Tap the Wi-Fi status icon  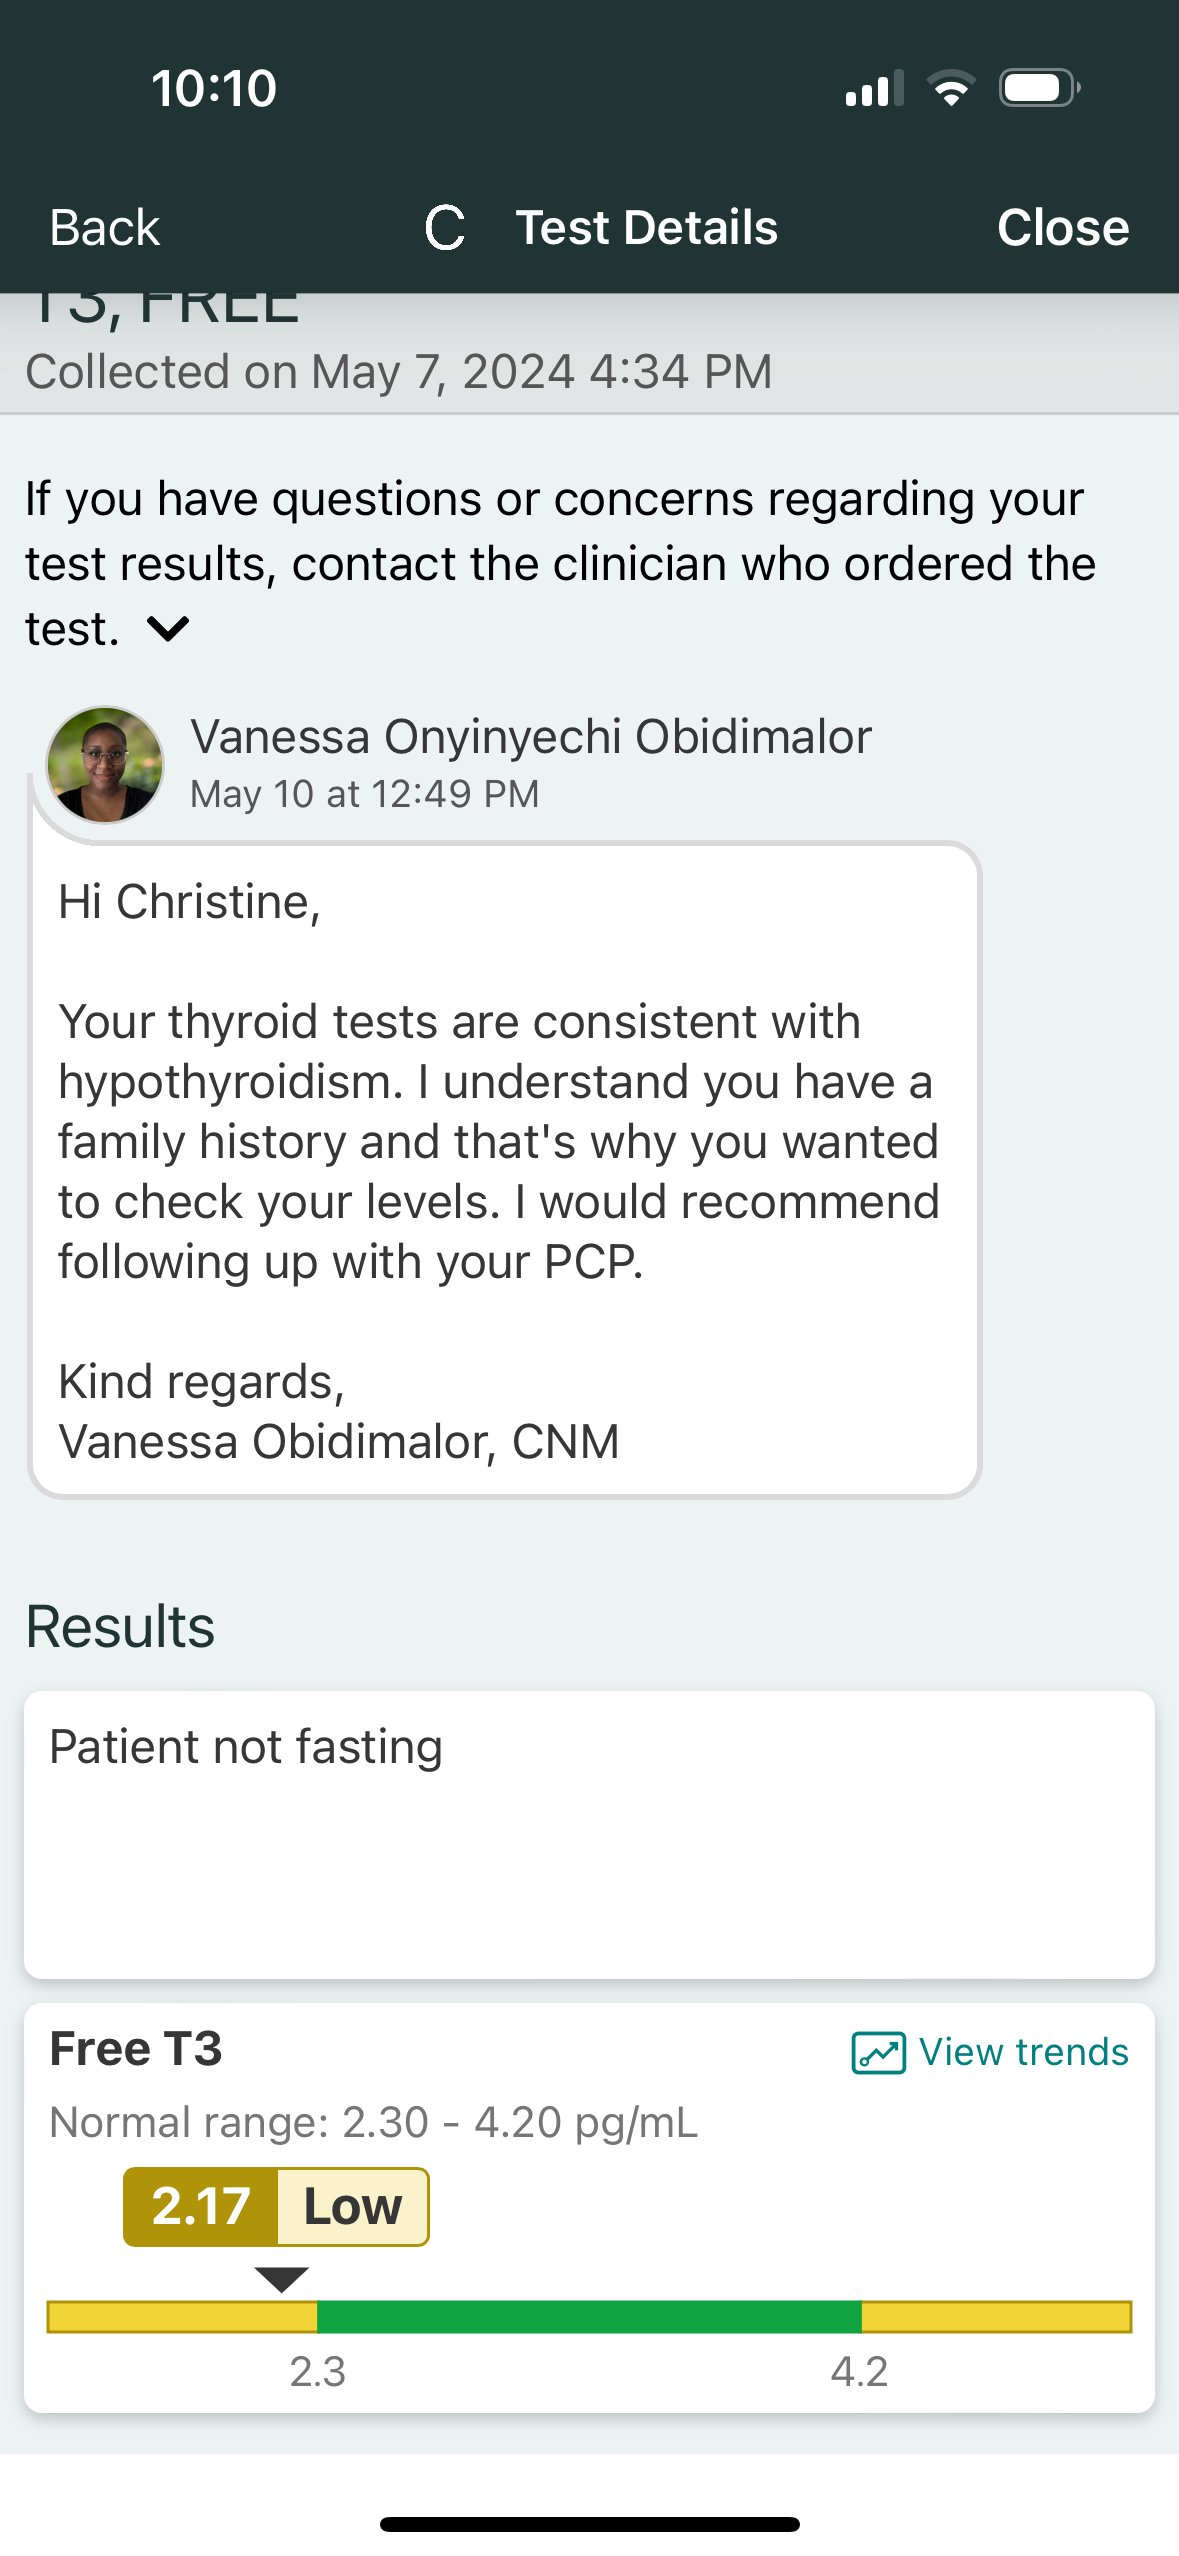[951, 89]
